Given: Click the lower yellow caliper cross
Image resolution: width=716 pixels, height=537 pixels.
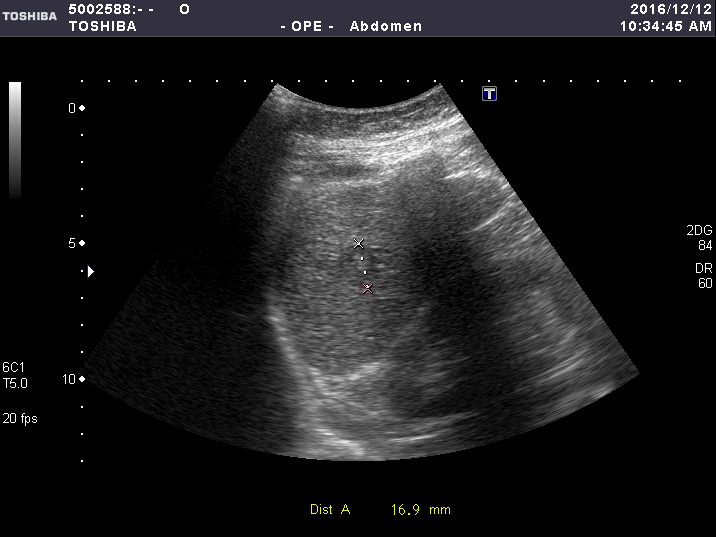Looking at the screenshot, I should click(368, 288).
